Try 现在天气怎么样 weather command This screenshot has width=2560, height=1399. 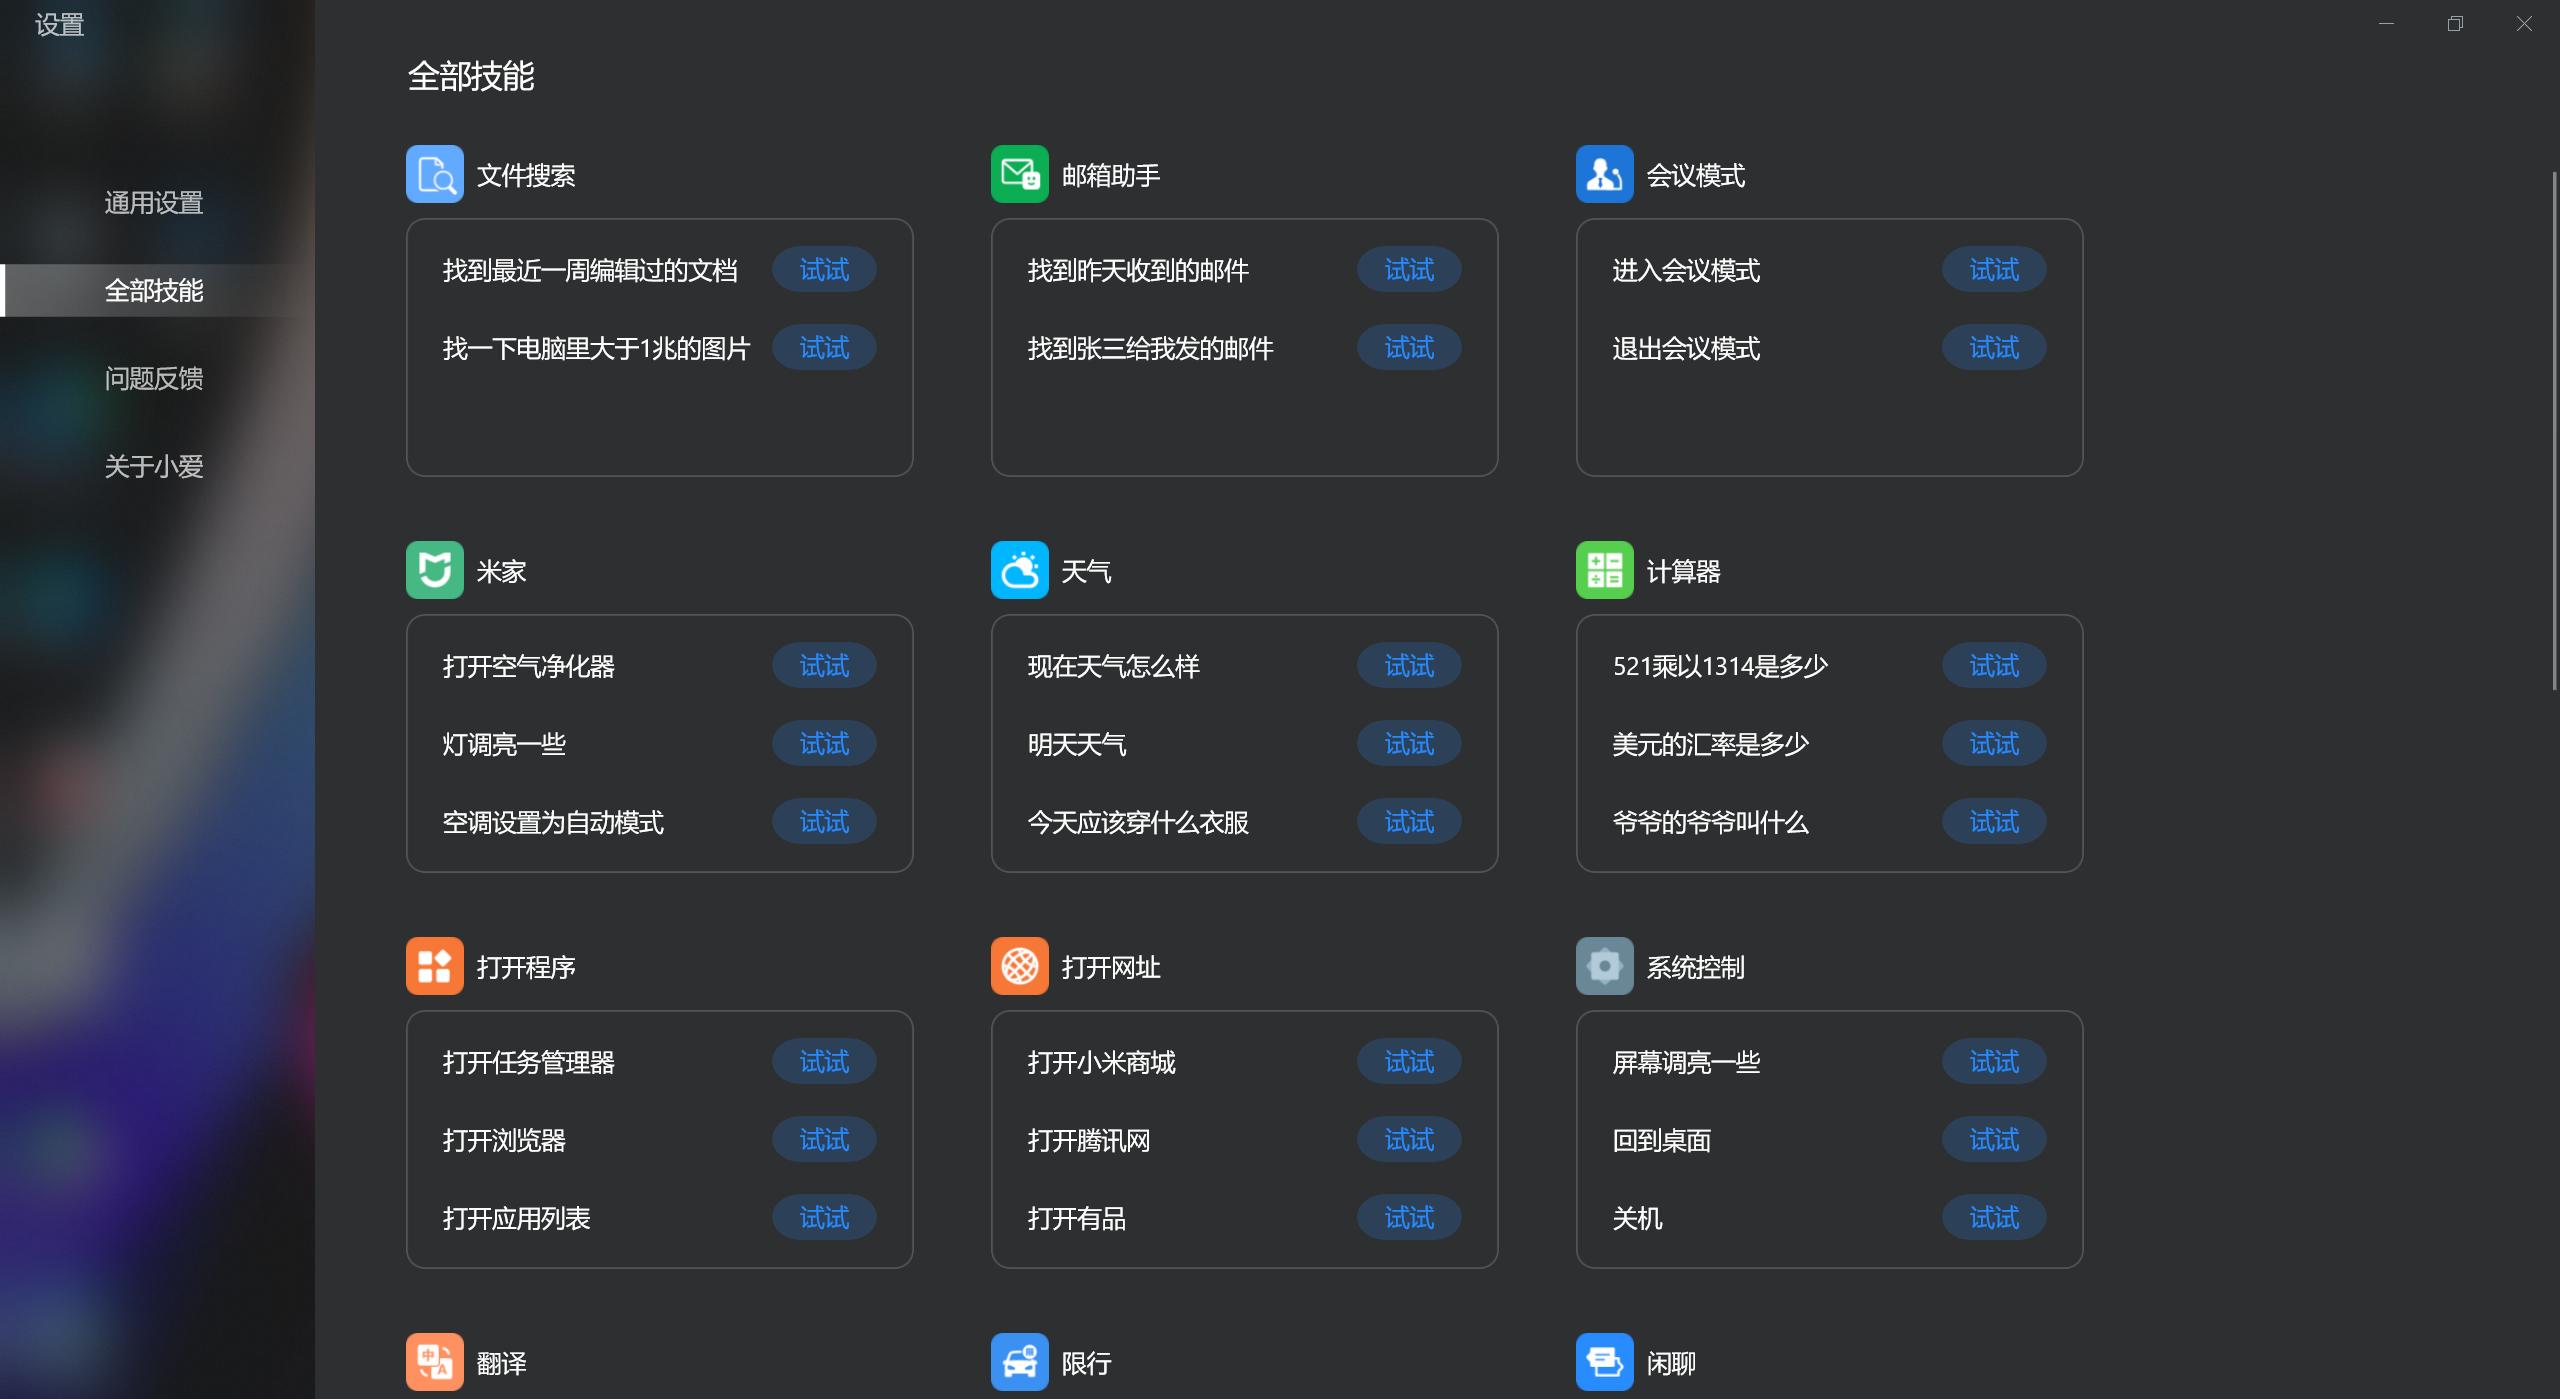tap(1407, 665)
